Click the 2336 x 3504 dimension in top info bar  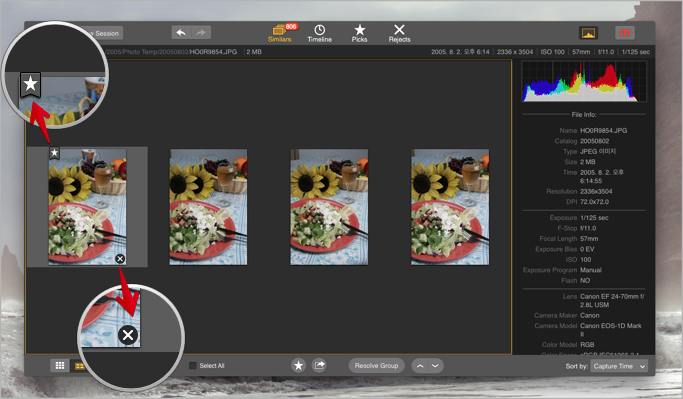point(515,51)
